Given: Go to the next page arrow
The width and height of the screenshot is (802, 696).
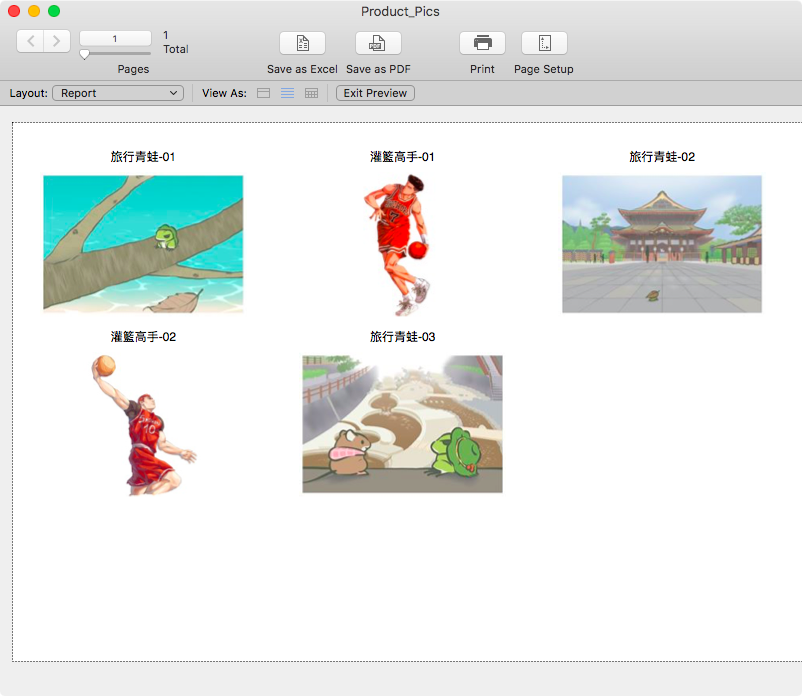Looking at the screenshot, I should point(57,41).
